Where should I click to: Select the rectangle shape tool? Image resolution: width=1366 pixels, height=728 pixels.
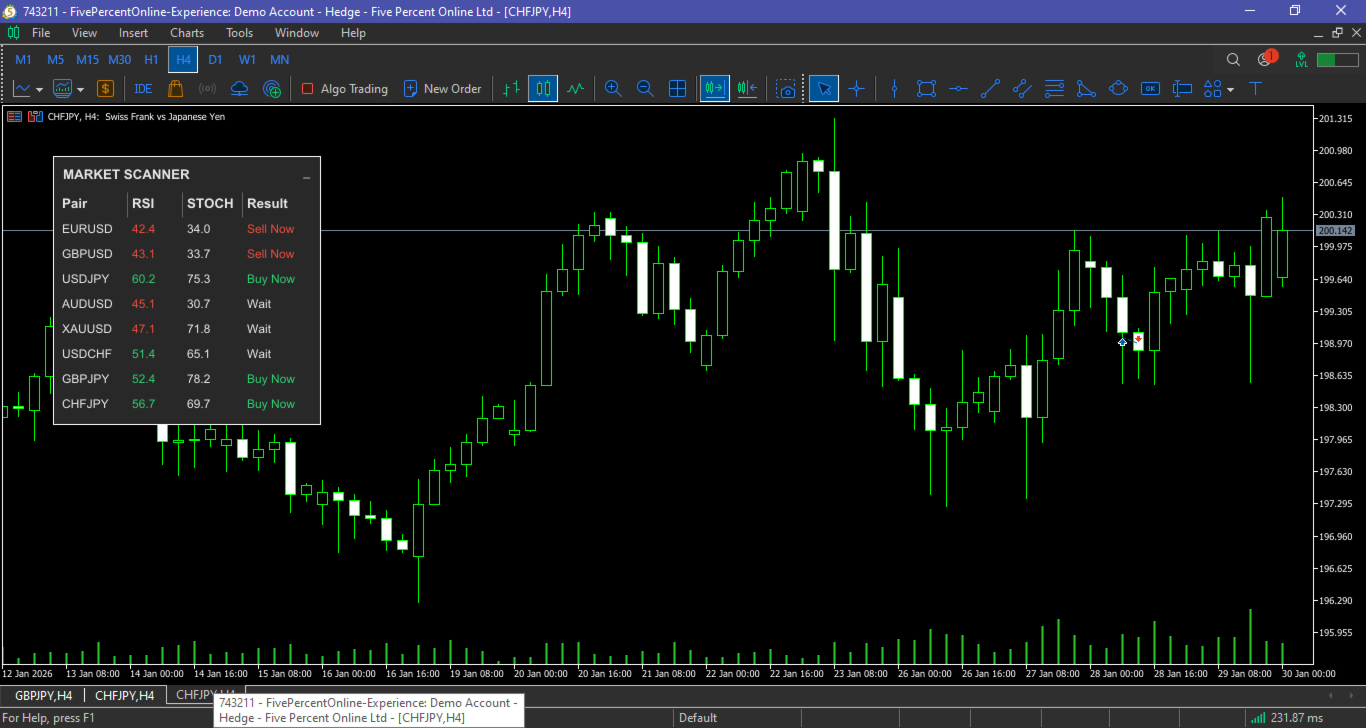click(x=926, y=89)
